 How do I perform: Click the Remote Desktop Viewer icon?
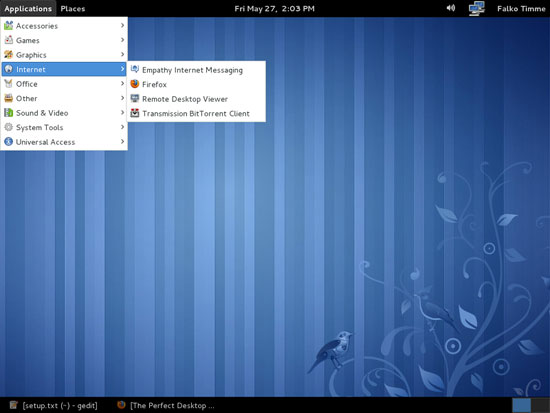click(135, 99)
